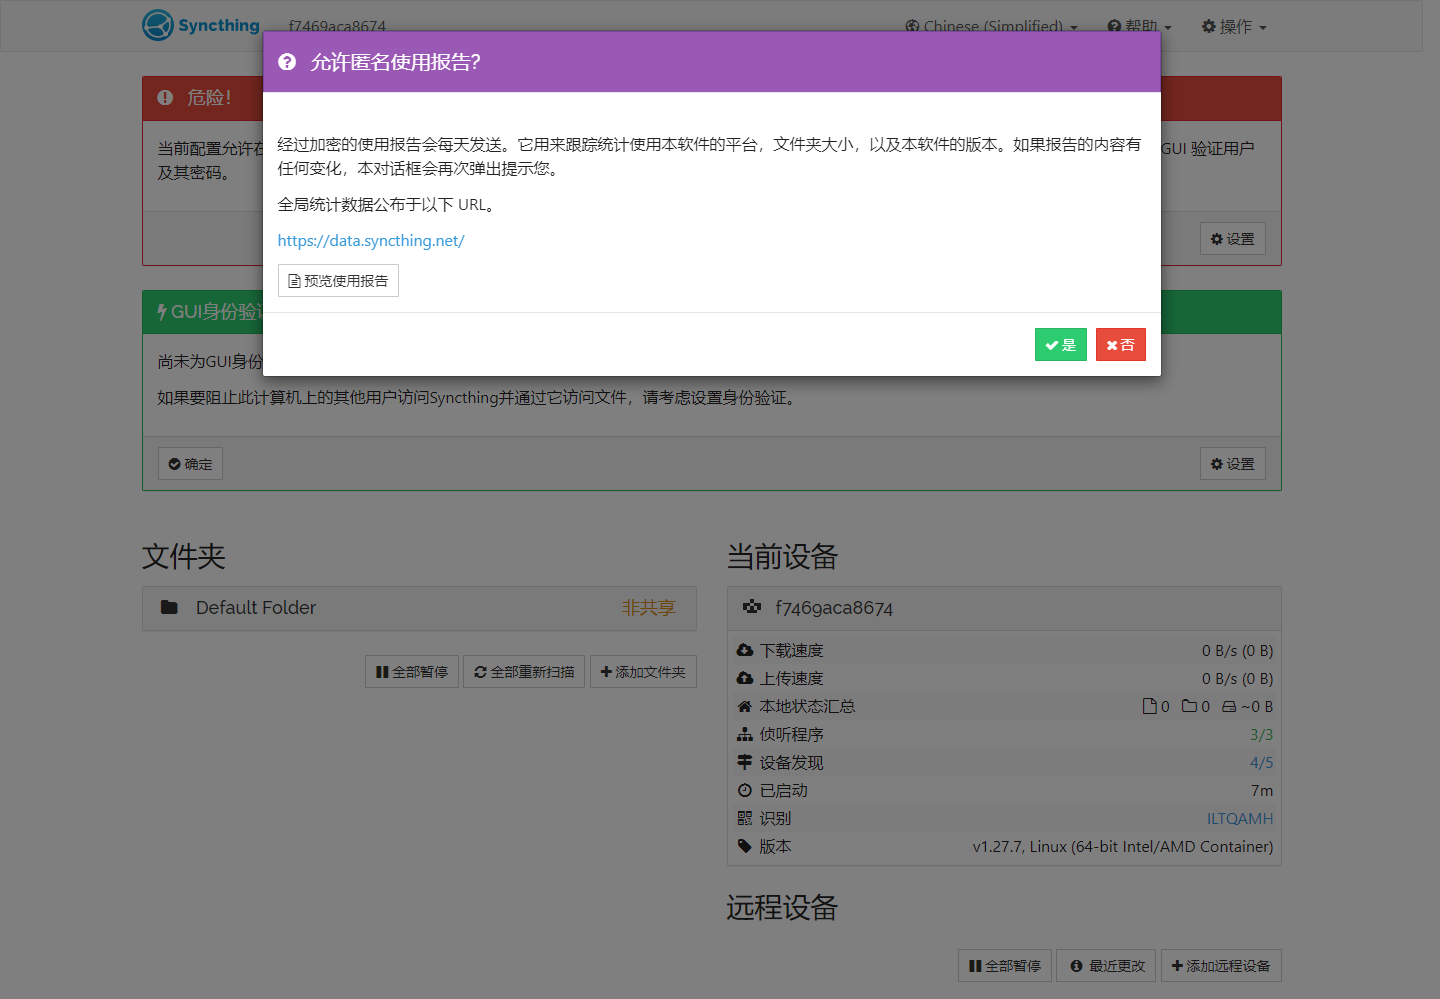Open the 帮助 help menu
The width and height of the screenshot is (1440, 999).
click(1139, 27)
